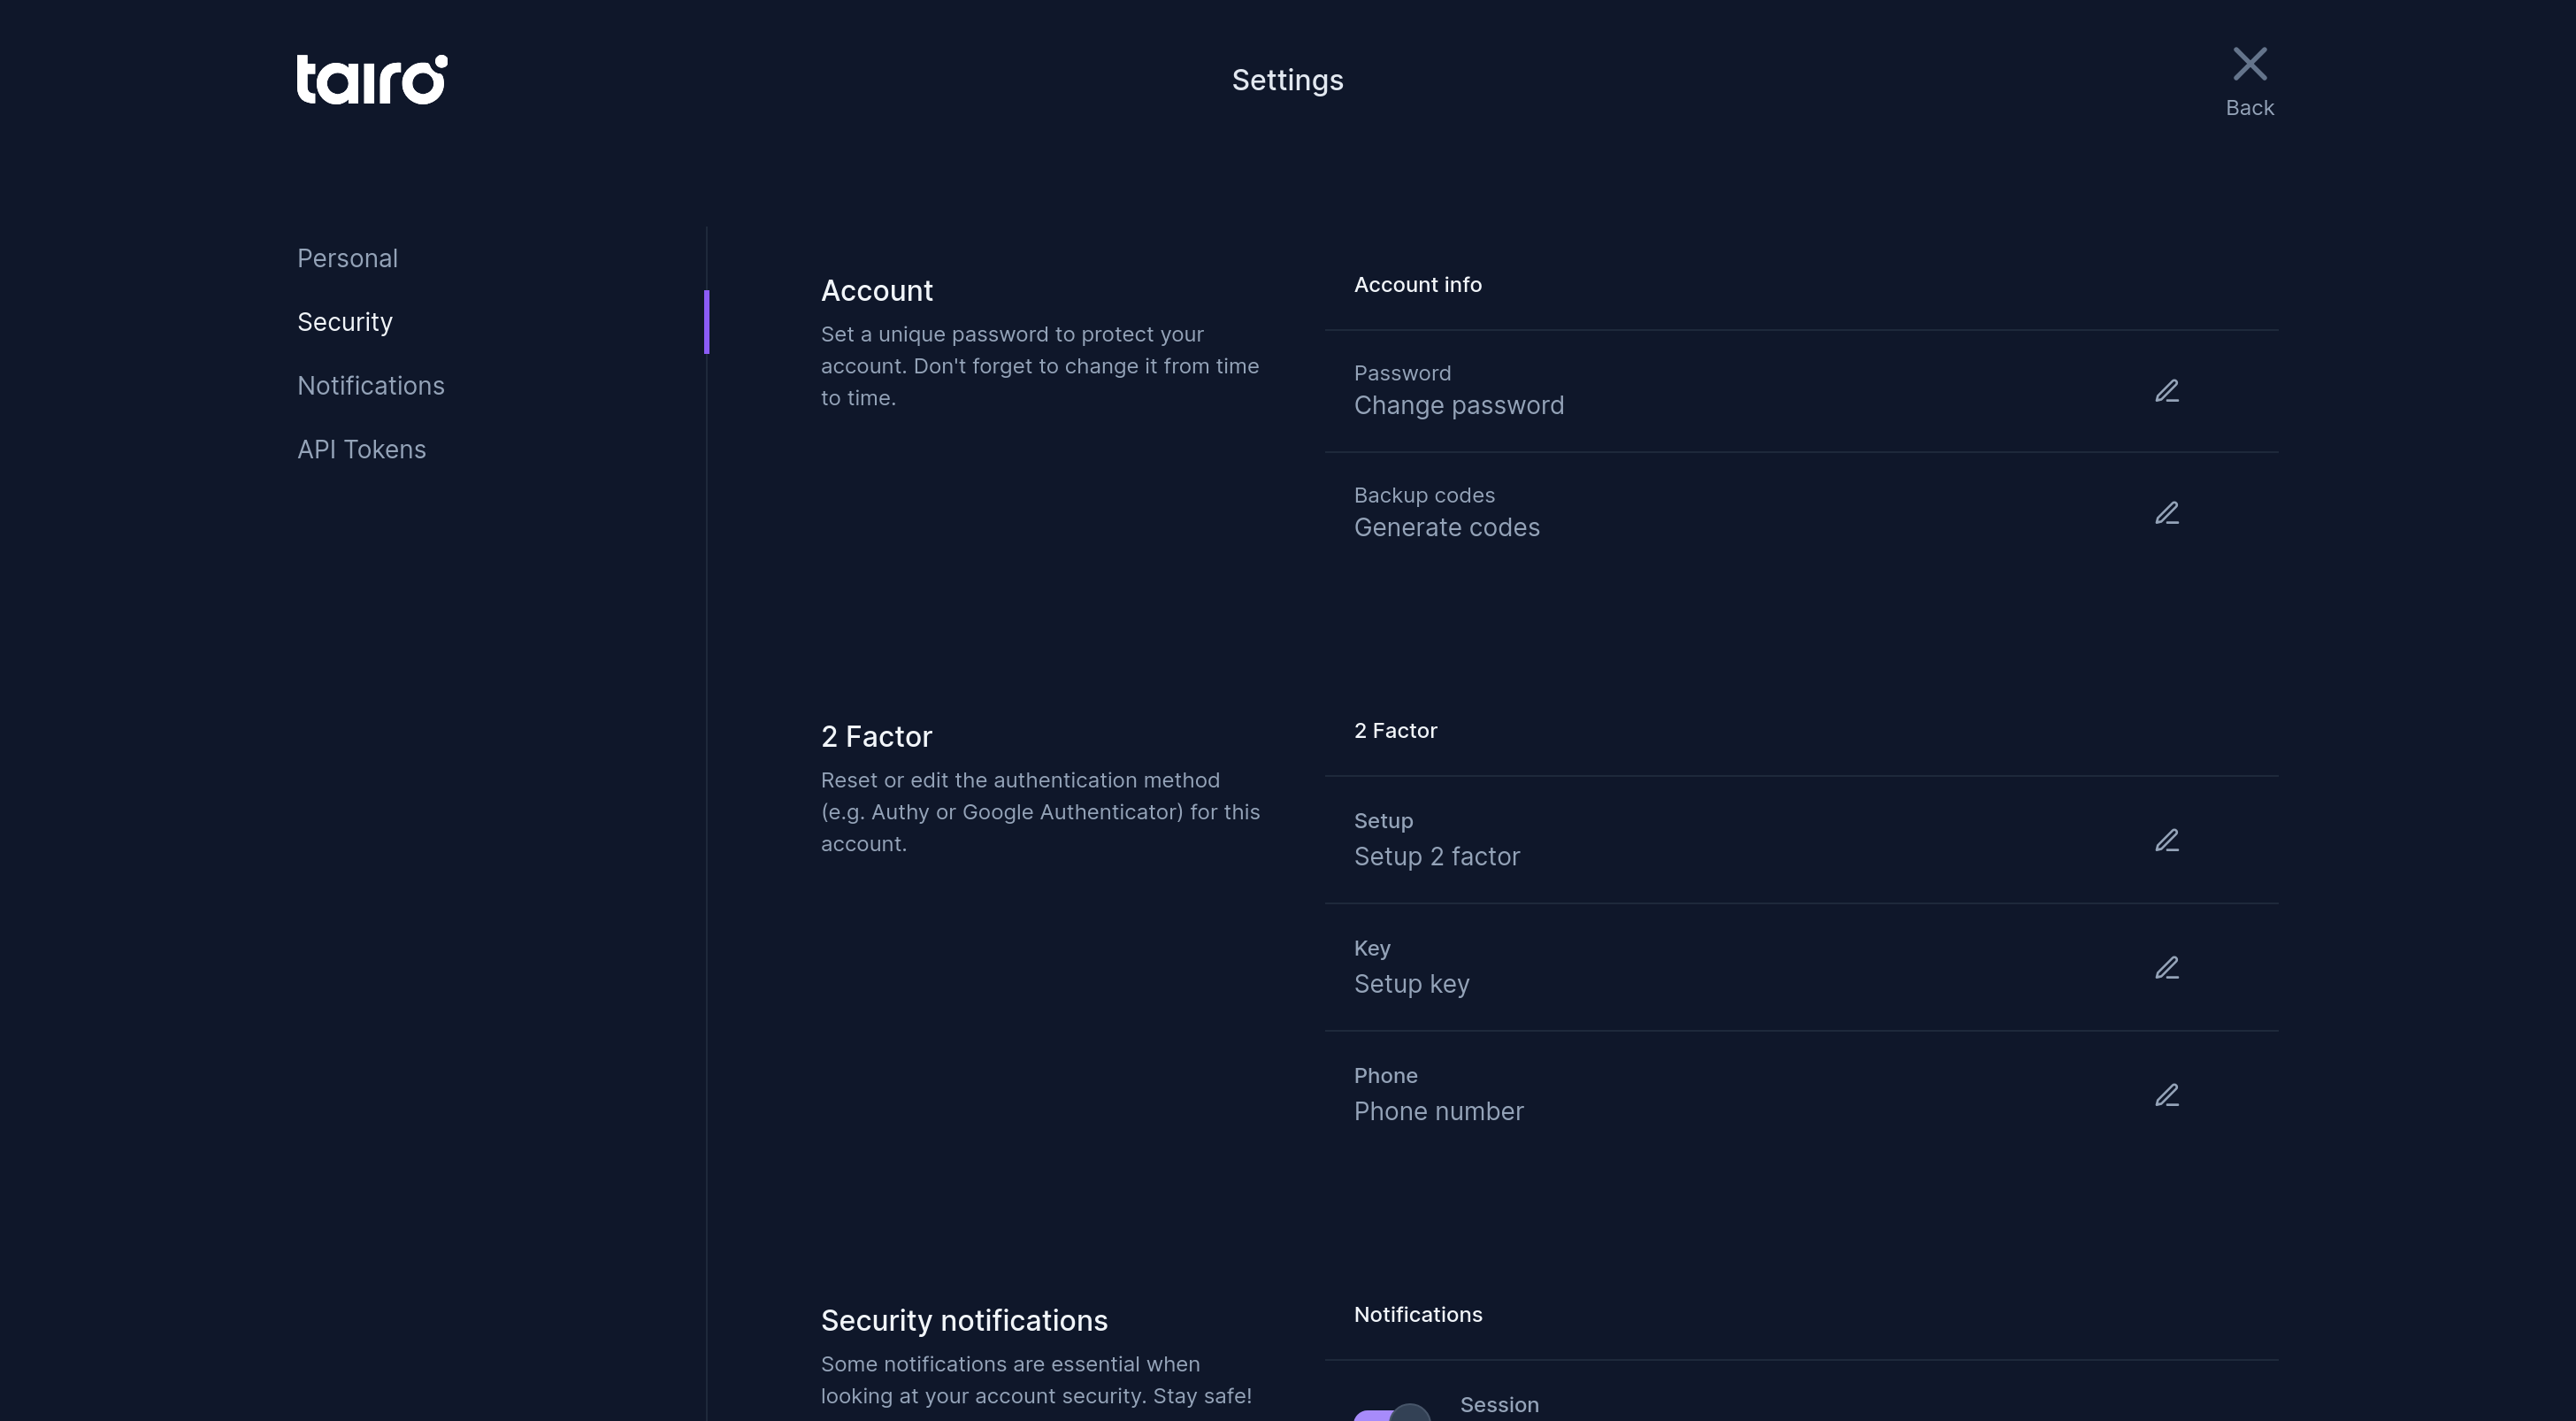
Task: Open the Personal settings section
Action: [x=347, y=259]
